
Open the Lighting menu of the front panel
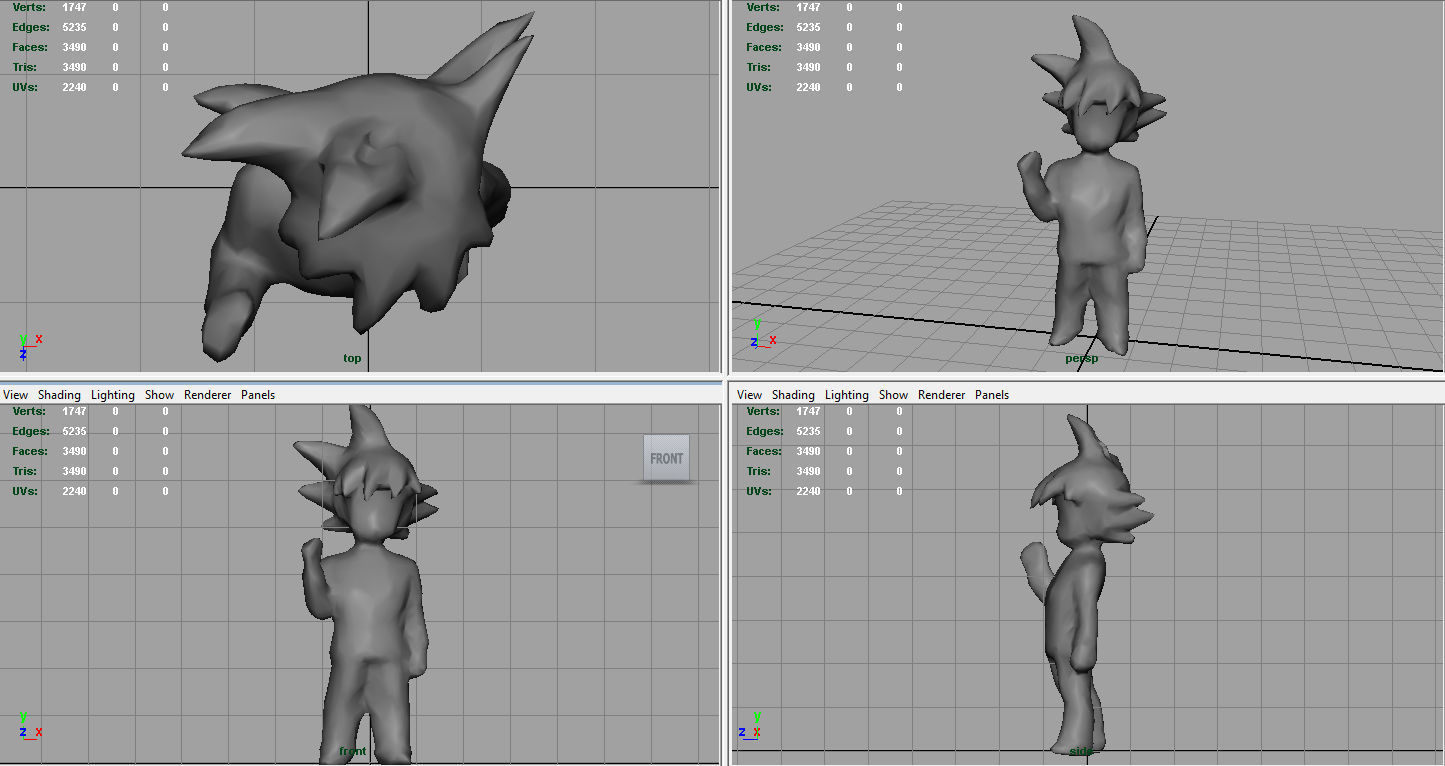113,395
